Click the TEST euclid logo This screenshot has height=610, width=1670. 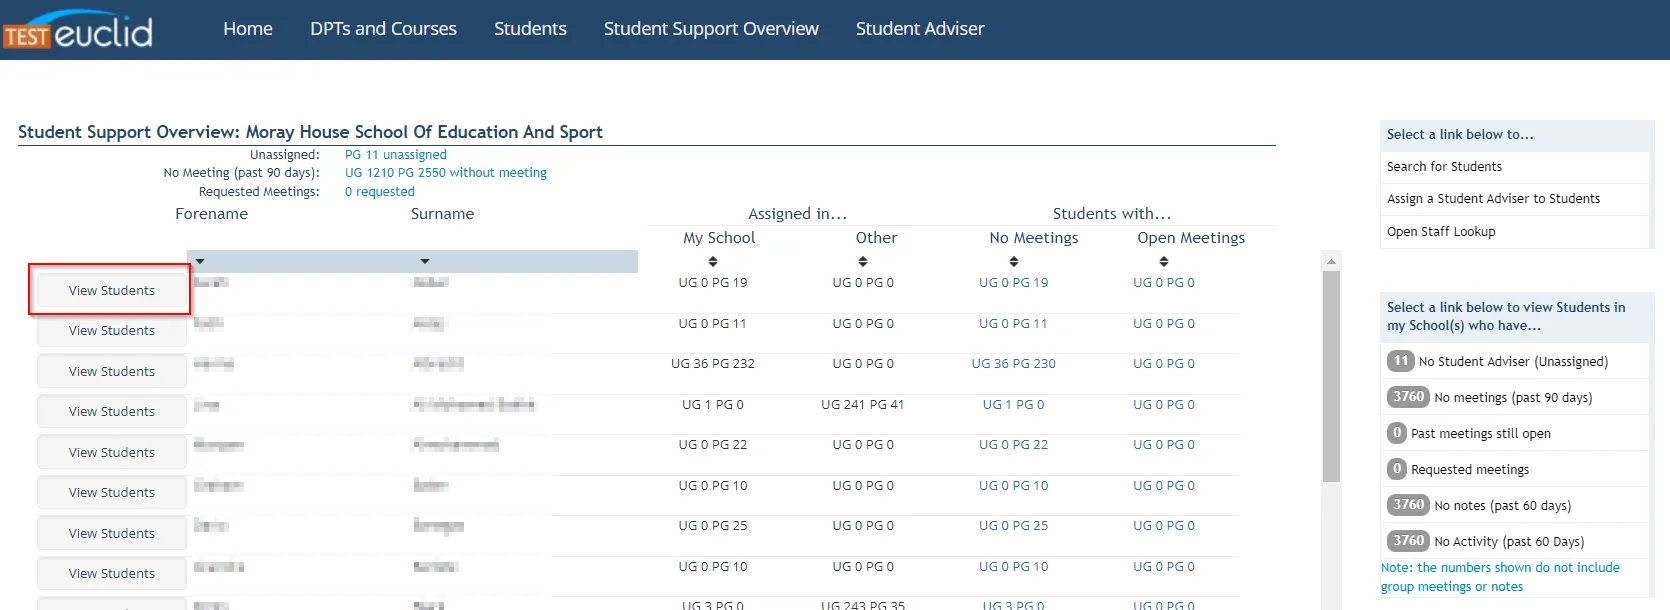[77, 30]
